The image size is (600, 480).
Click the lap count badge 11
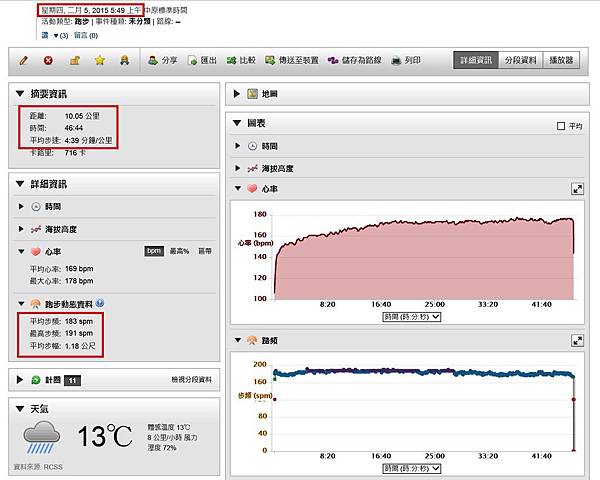coord(72,380)
